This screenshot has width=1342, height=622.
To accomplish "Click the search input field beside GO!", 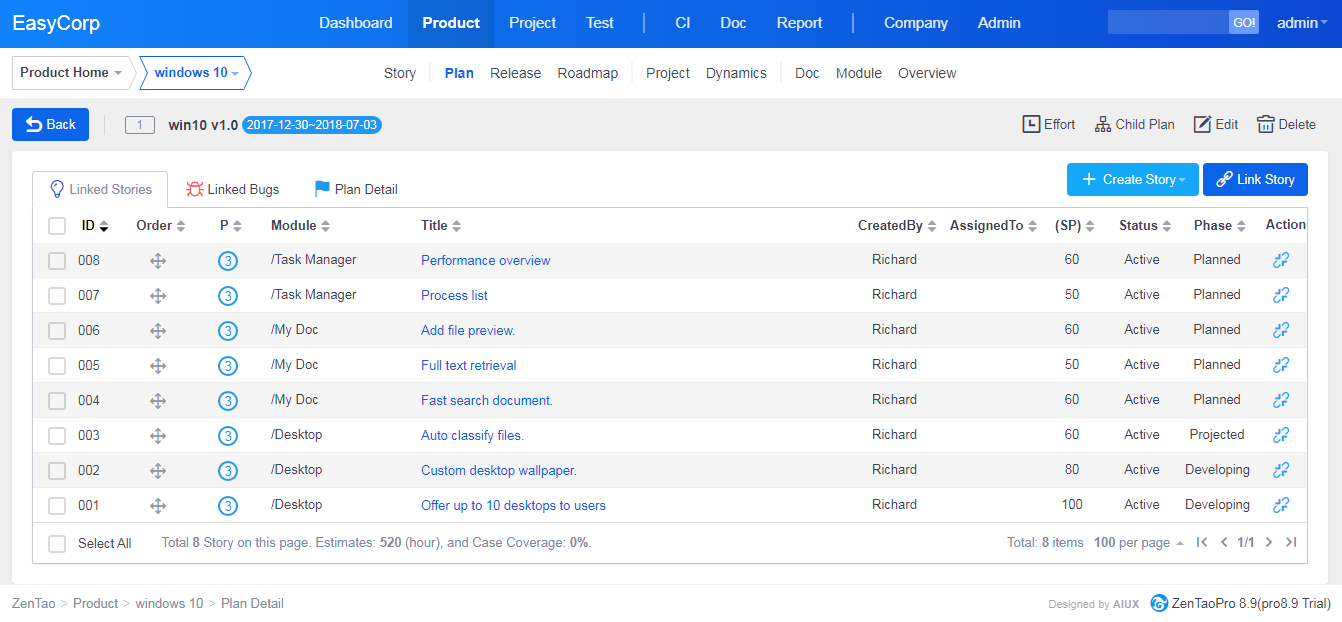I will [1167, 23].
